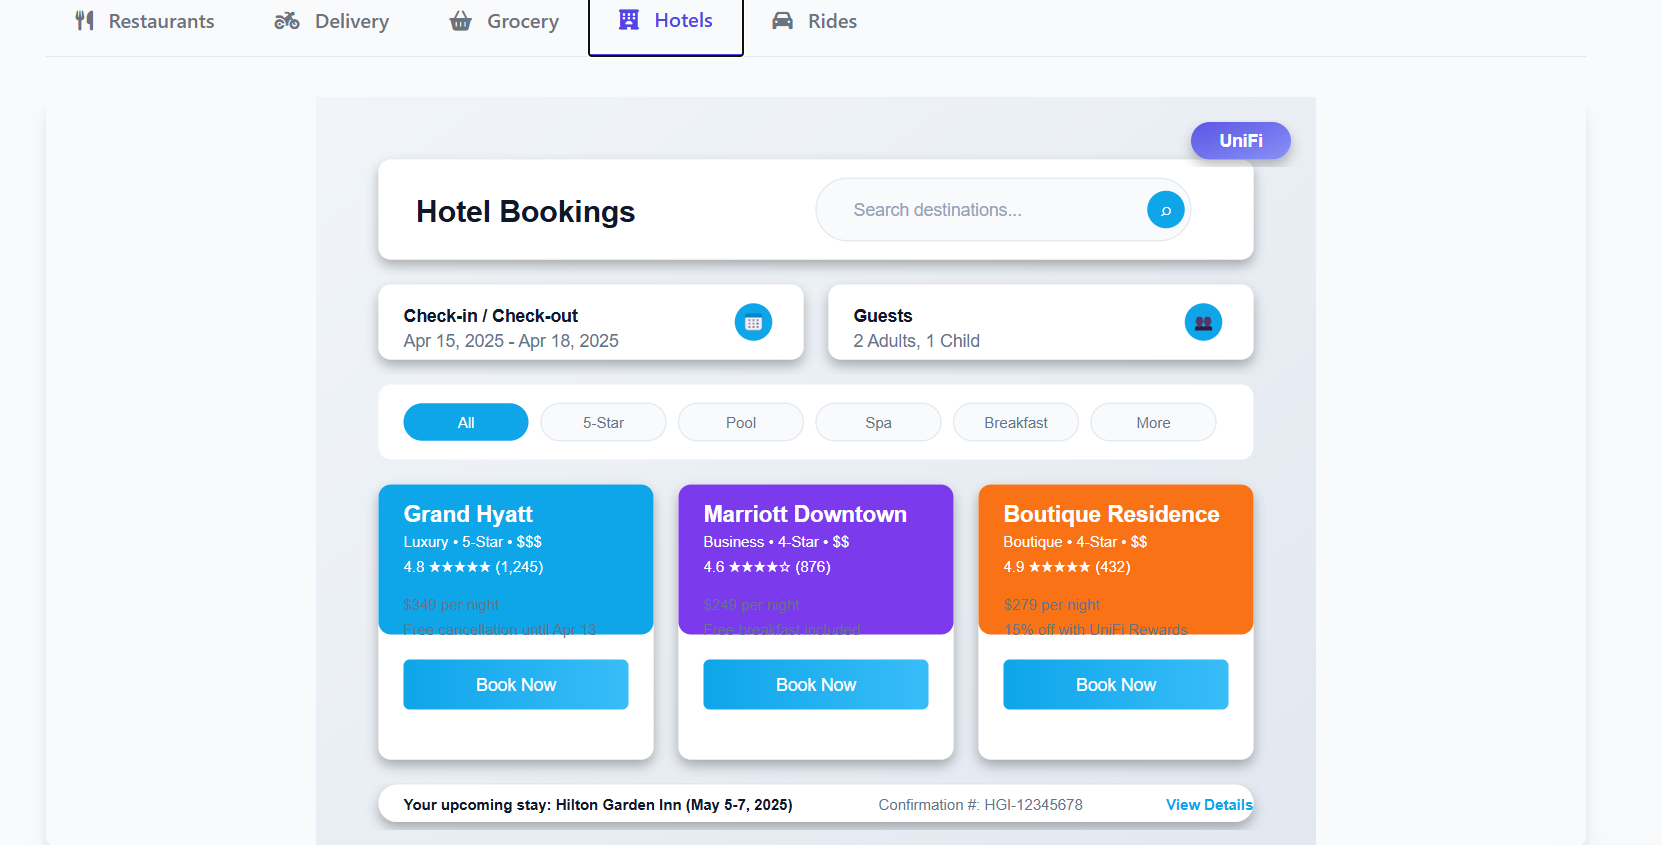Go to the Rides tab
This screenshot has width=1662, height=845.
(x=815, y=22)
